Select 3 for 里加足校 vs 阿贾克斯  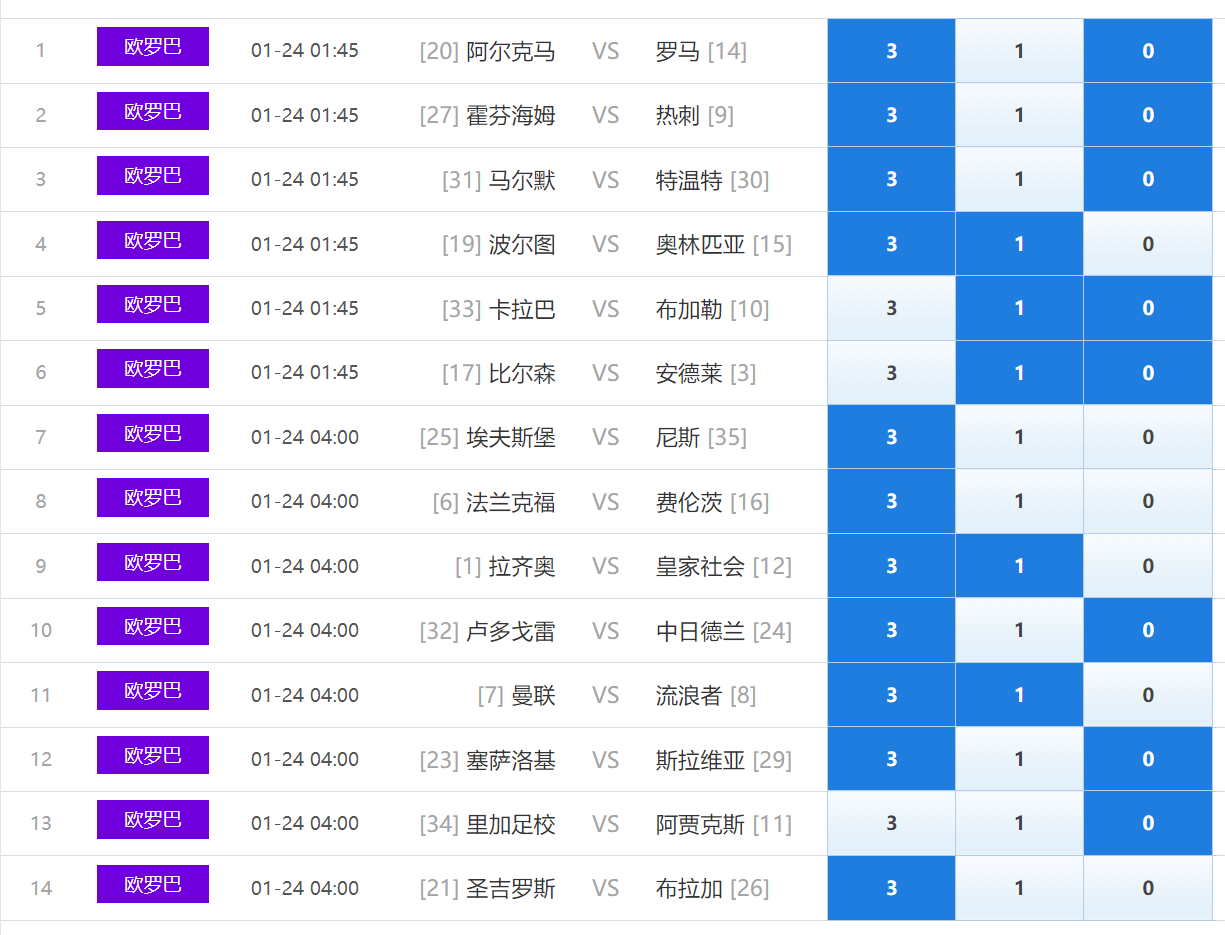[x=891, y=823]
